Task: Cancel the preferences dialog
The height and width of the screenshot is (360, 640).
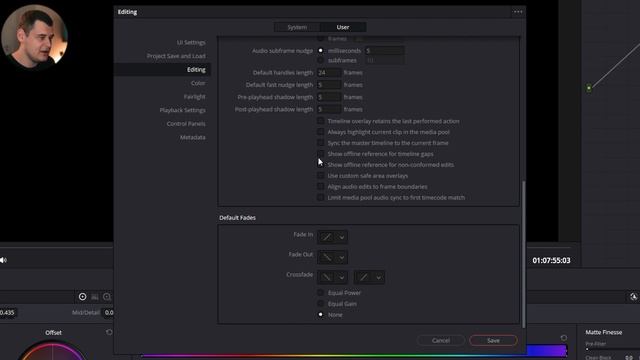Action: pyautogui.click(x=441, y=340)
